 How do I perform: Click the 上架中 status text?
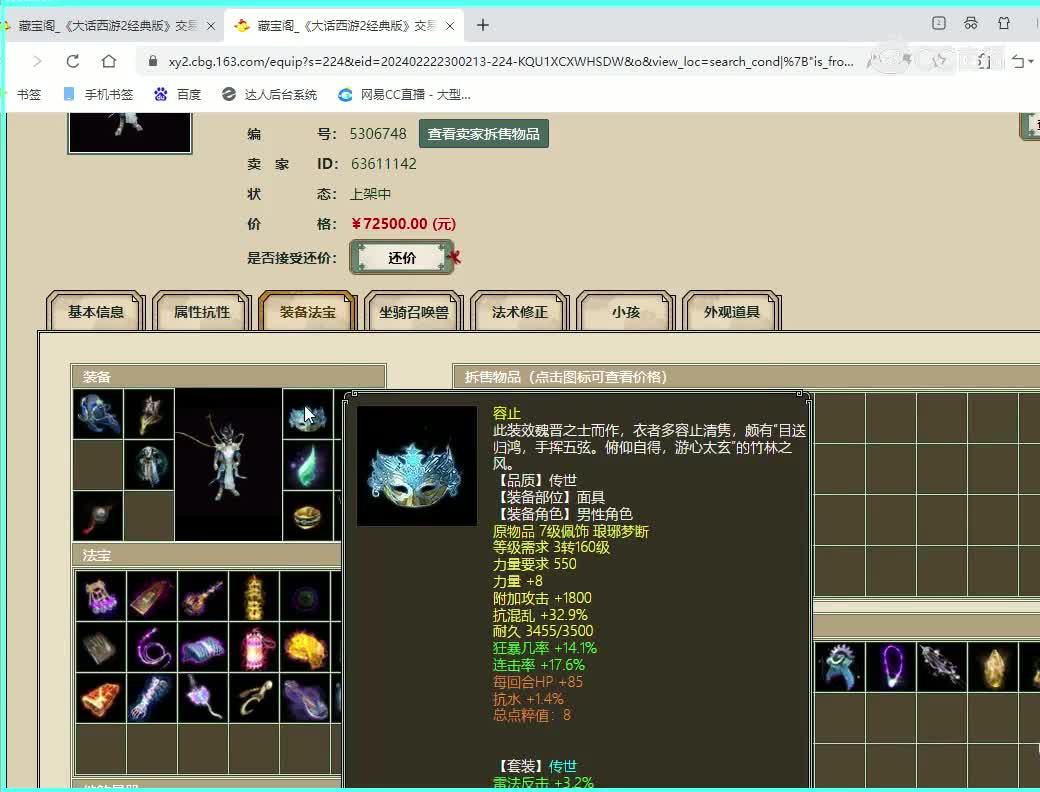coord(370,194)
